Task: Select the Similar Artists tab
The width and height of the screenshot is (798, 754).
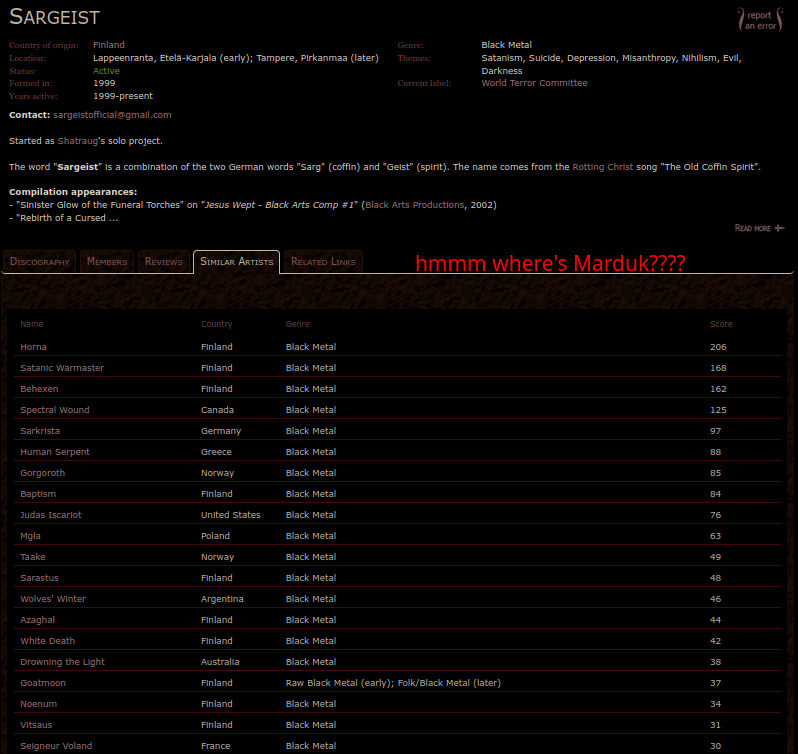Action: (x=237, y=262)
